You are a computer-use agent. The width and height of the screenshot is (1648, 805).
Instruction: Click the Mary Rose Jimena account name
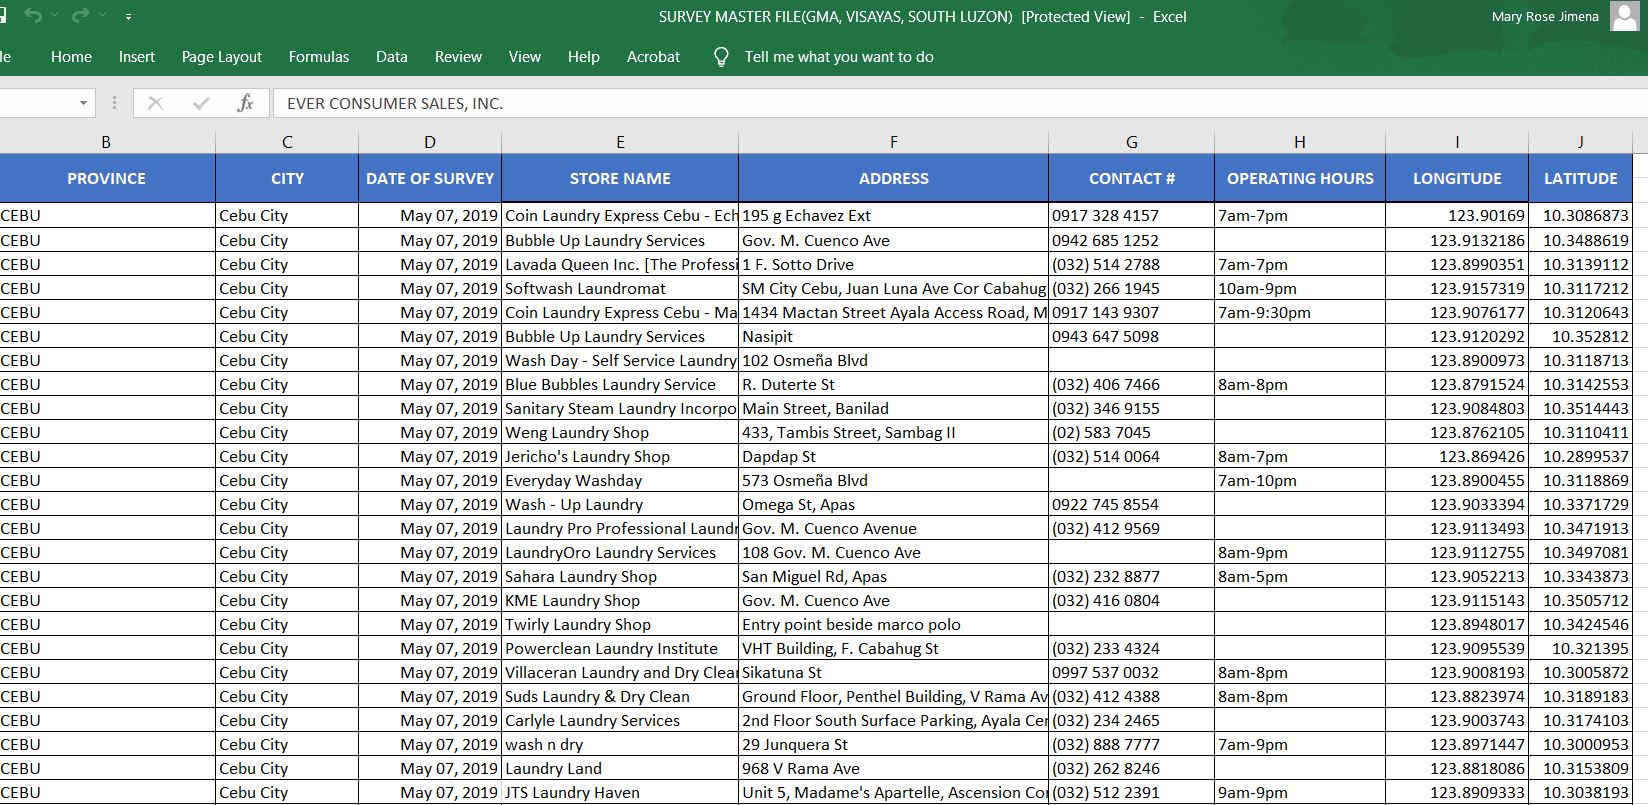tap(1545, 16)
